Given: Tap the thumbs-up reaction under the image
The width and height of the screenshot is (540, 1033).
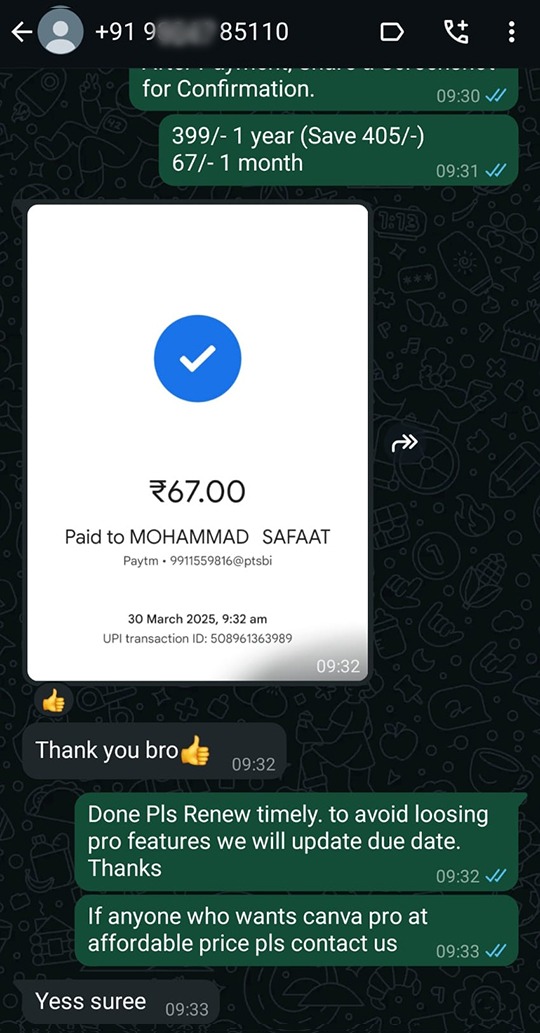Looking at the screenshot, I should point(53,702).
